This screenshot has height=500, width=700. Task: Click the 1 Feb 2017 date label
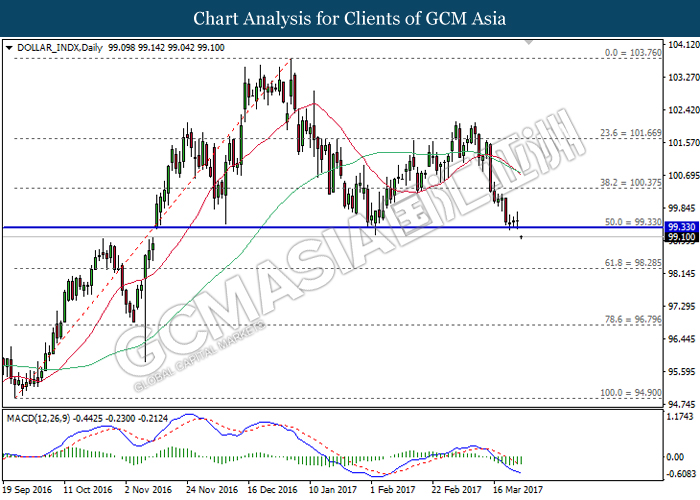pos(393,490)
